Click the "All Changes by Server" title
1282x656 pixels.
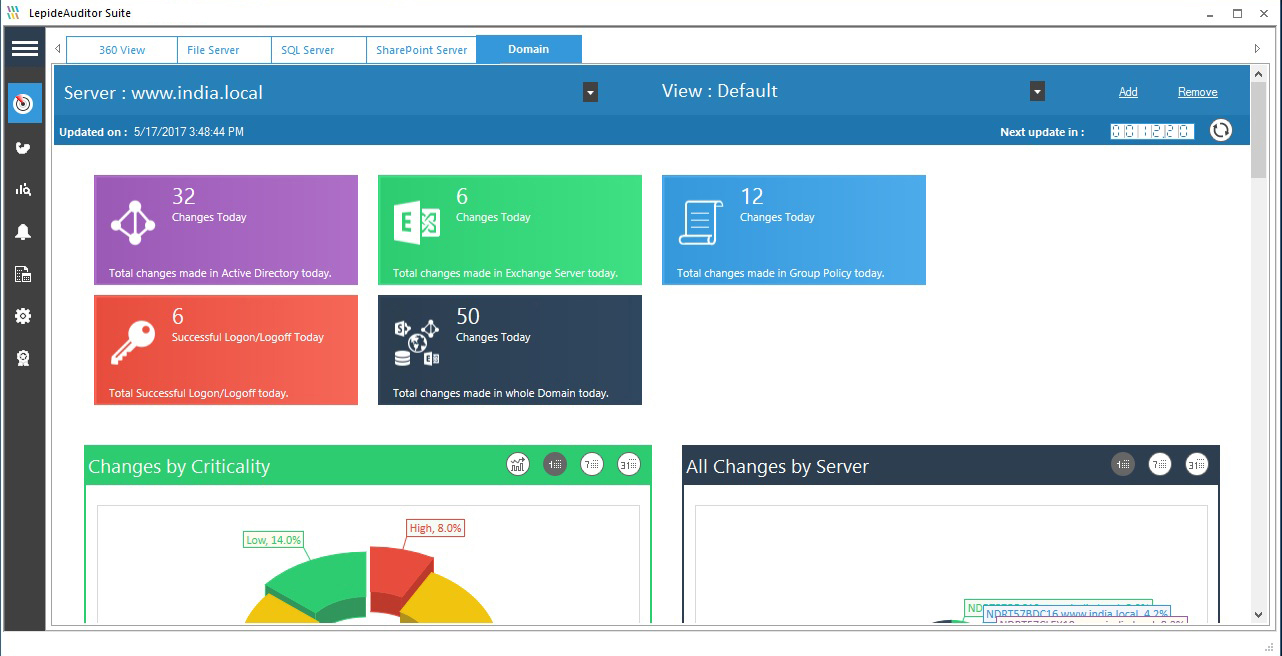pyautogui.click(x=777, y=467)
